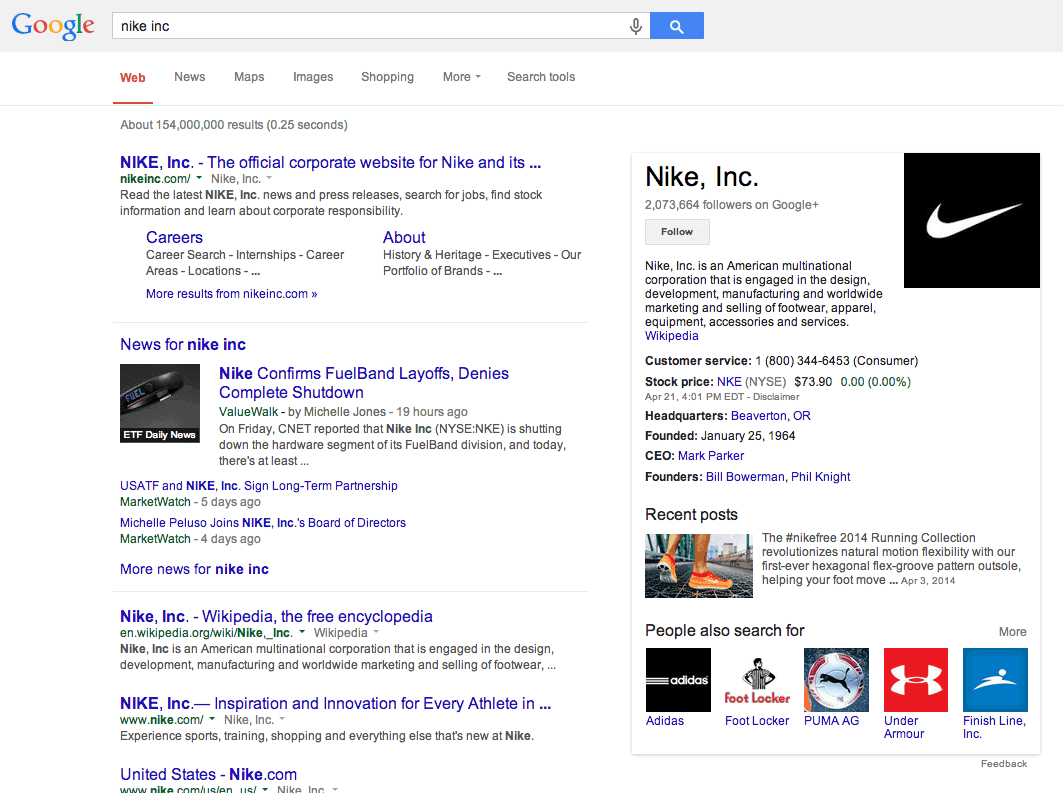Open the FuelBand news article thumbnail
Screen dimensions: 1063x793
pyautogui.click(x=159, y=403)
